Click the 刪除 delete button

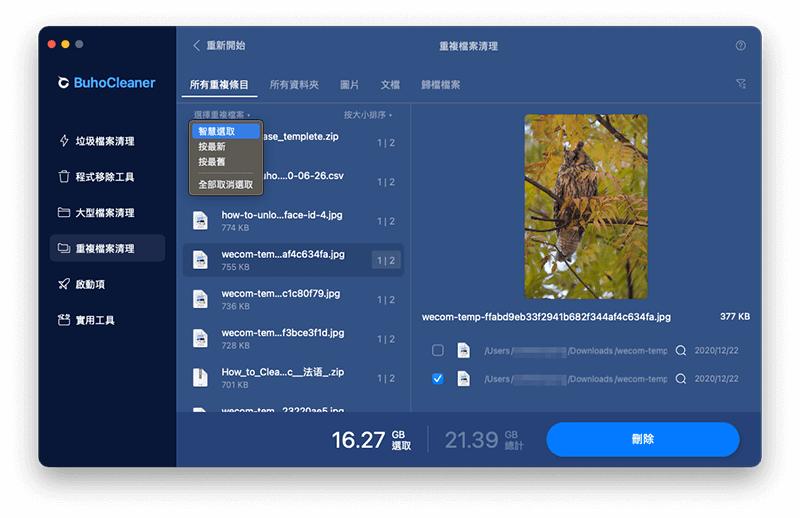coord(643,439)
